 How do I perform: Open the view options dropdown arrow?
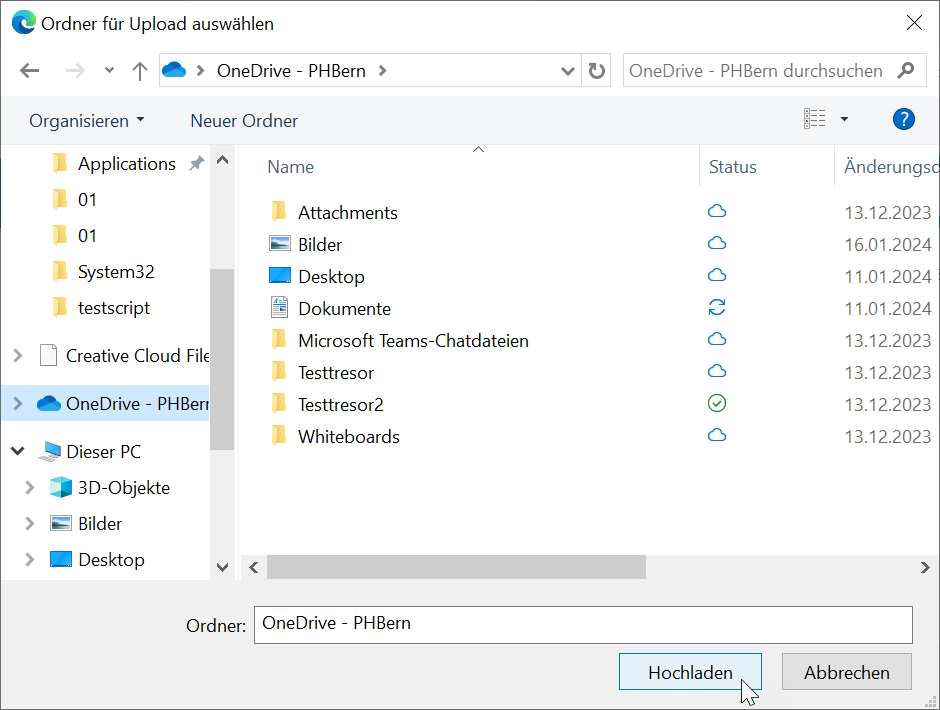coord(844,120)
